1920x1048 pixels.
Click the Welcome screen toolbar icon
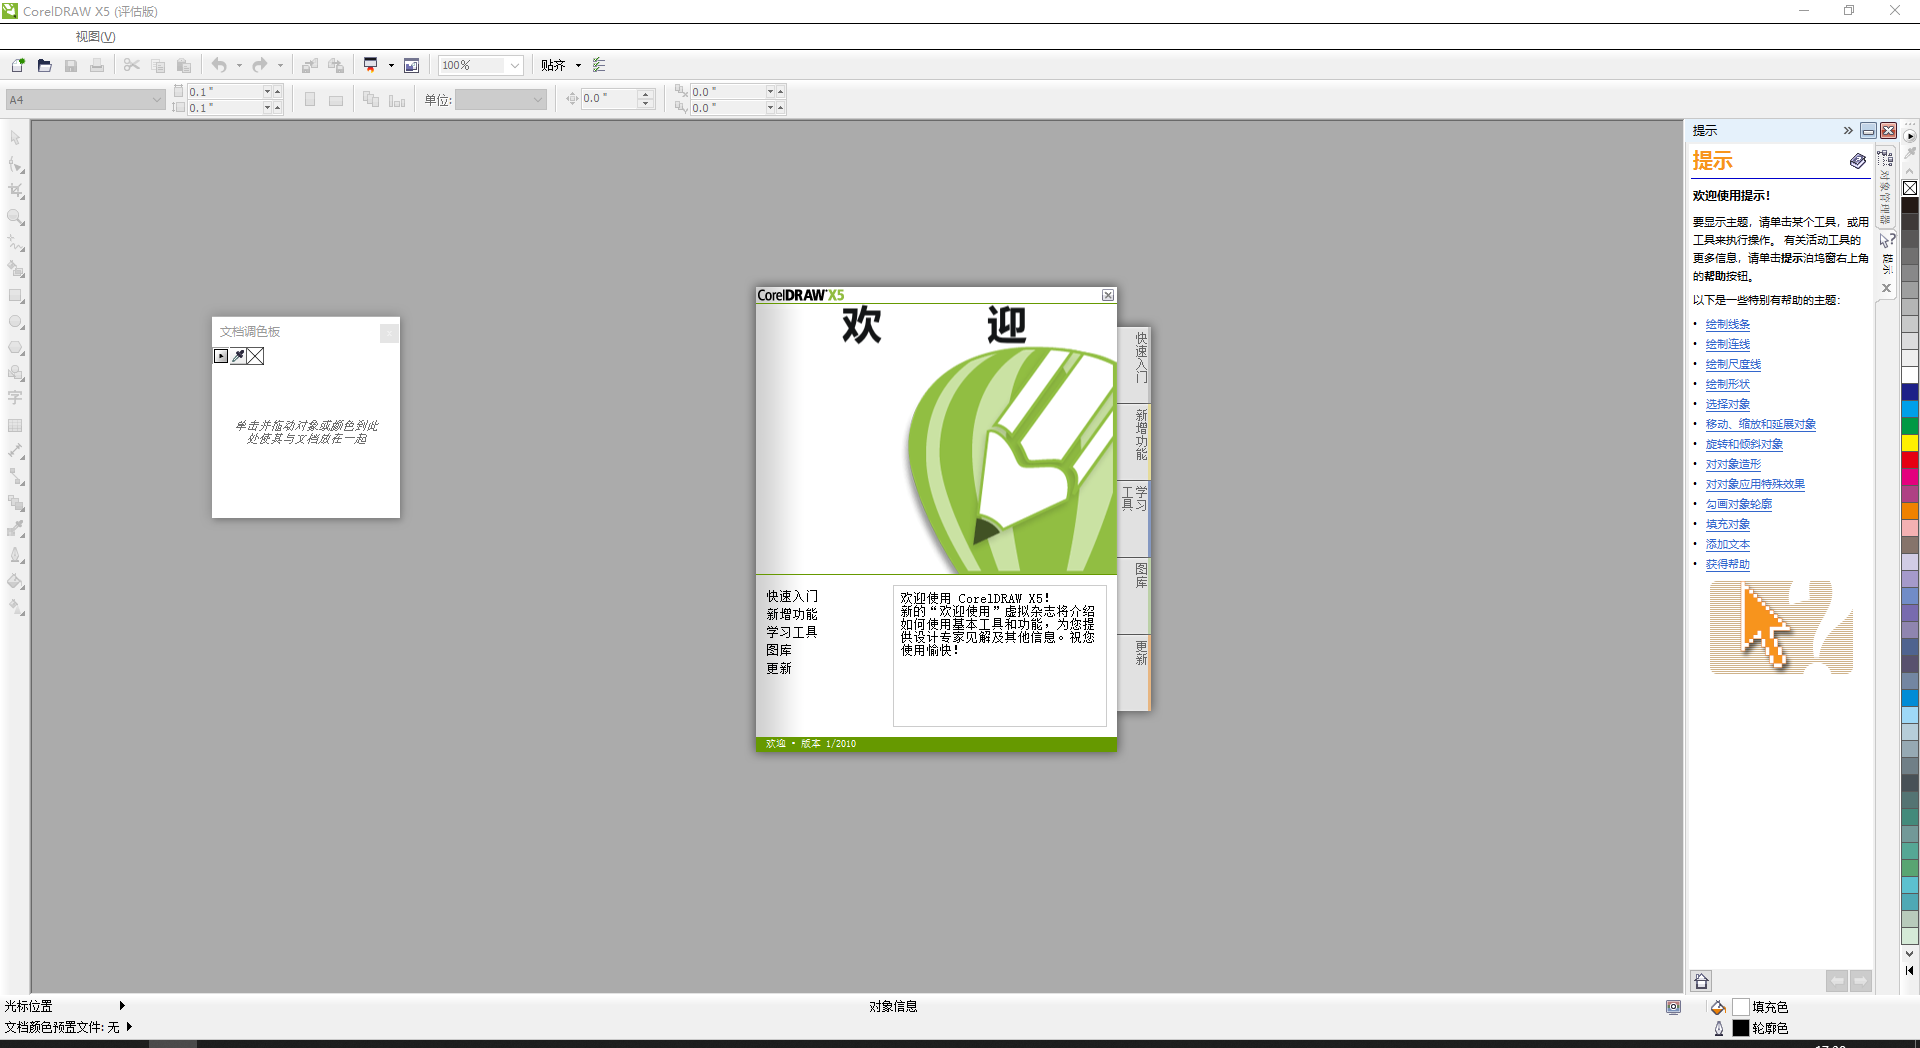411,66
